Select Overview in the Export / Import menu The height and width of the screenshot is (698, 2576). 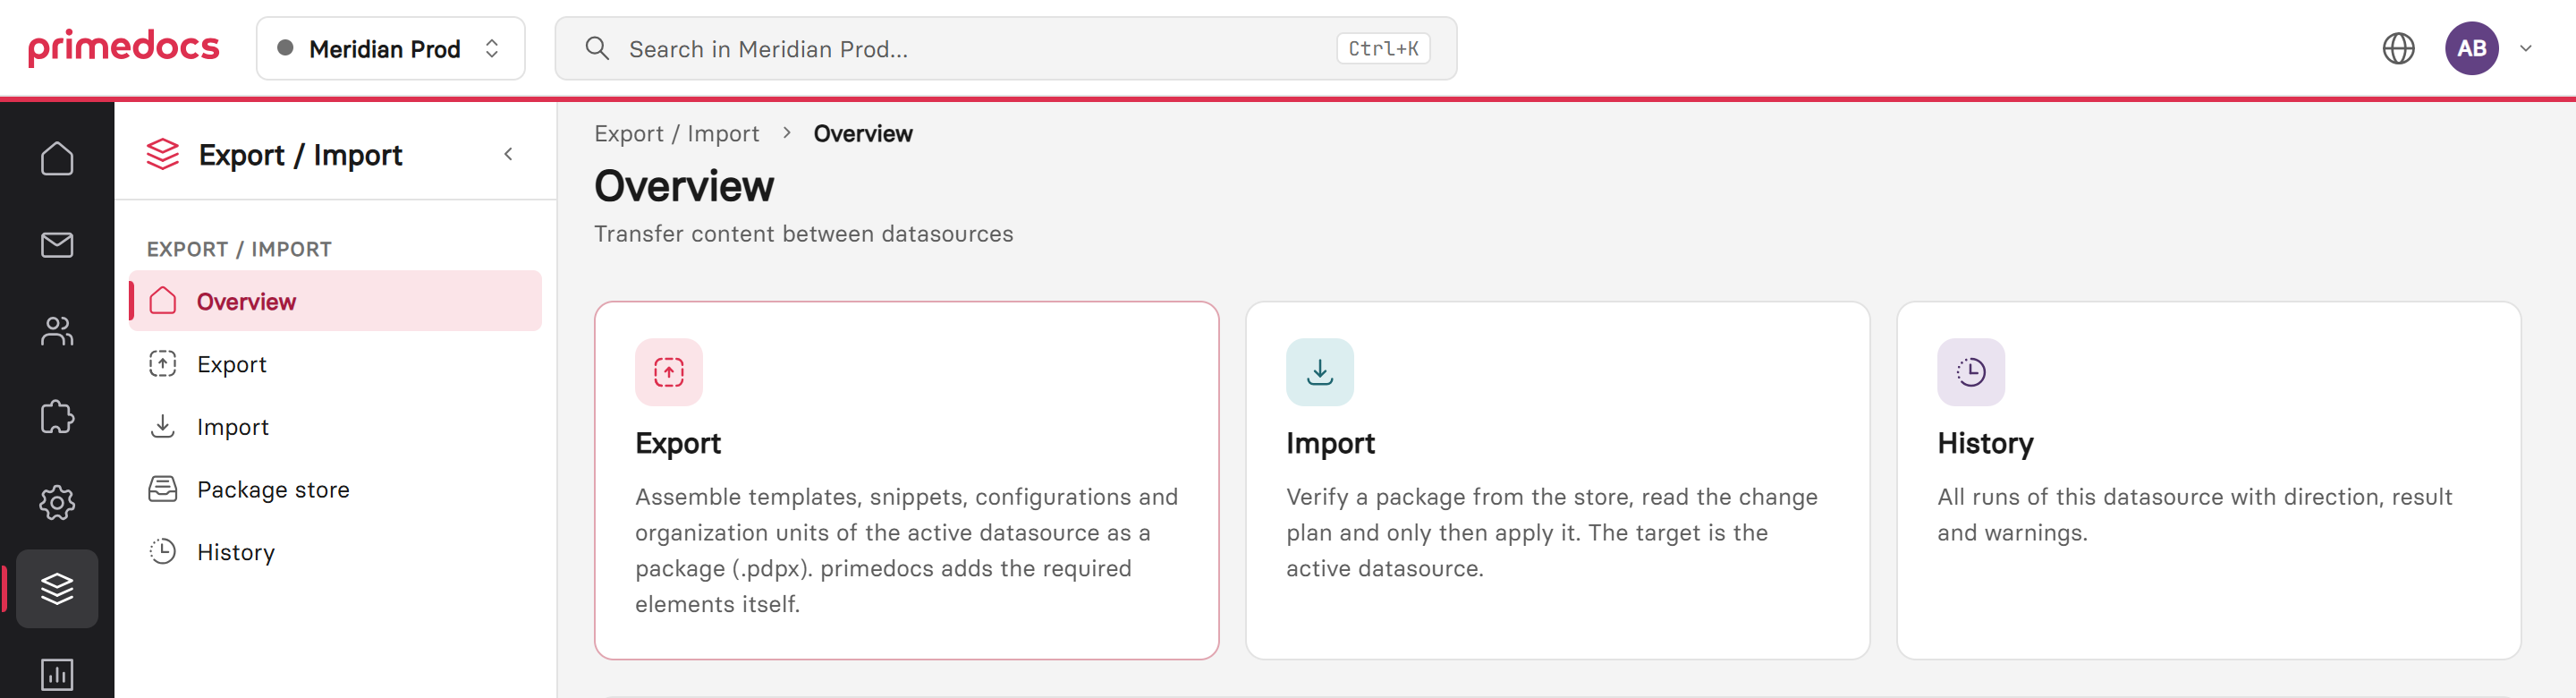point(335,301)
